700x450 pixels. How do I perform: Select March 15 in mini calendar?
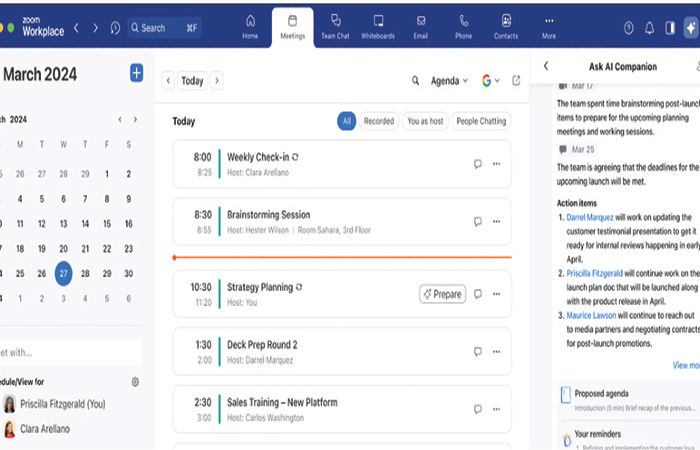pos(107,224)
